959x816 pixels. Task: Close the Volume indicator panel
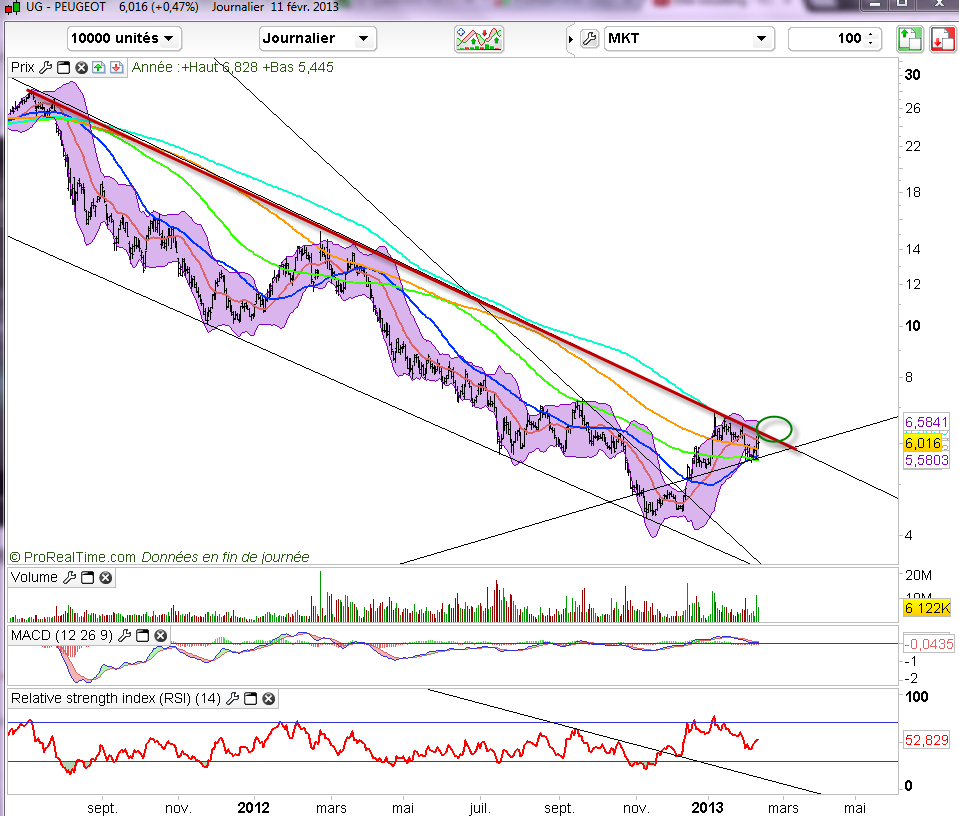(x=105, y=577)
